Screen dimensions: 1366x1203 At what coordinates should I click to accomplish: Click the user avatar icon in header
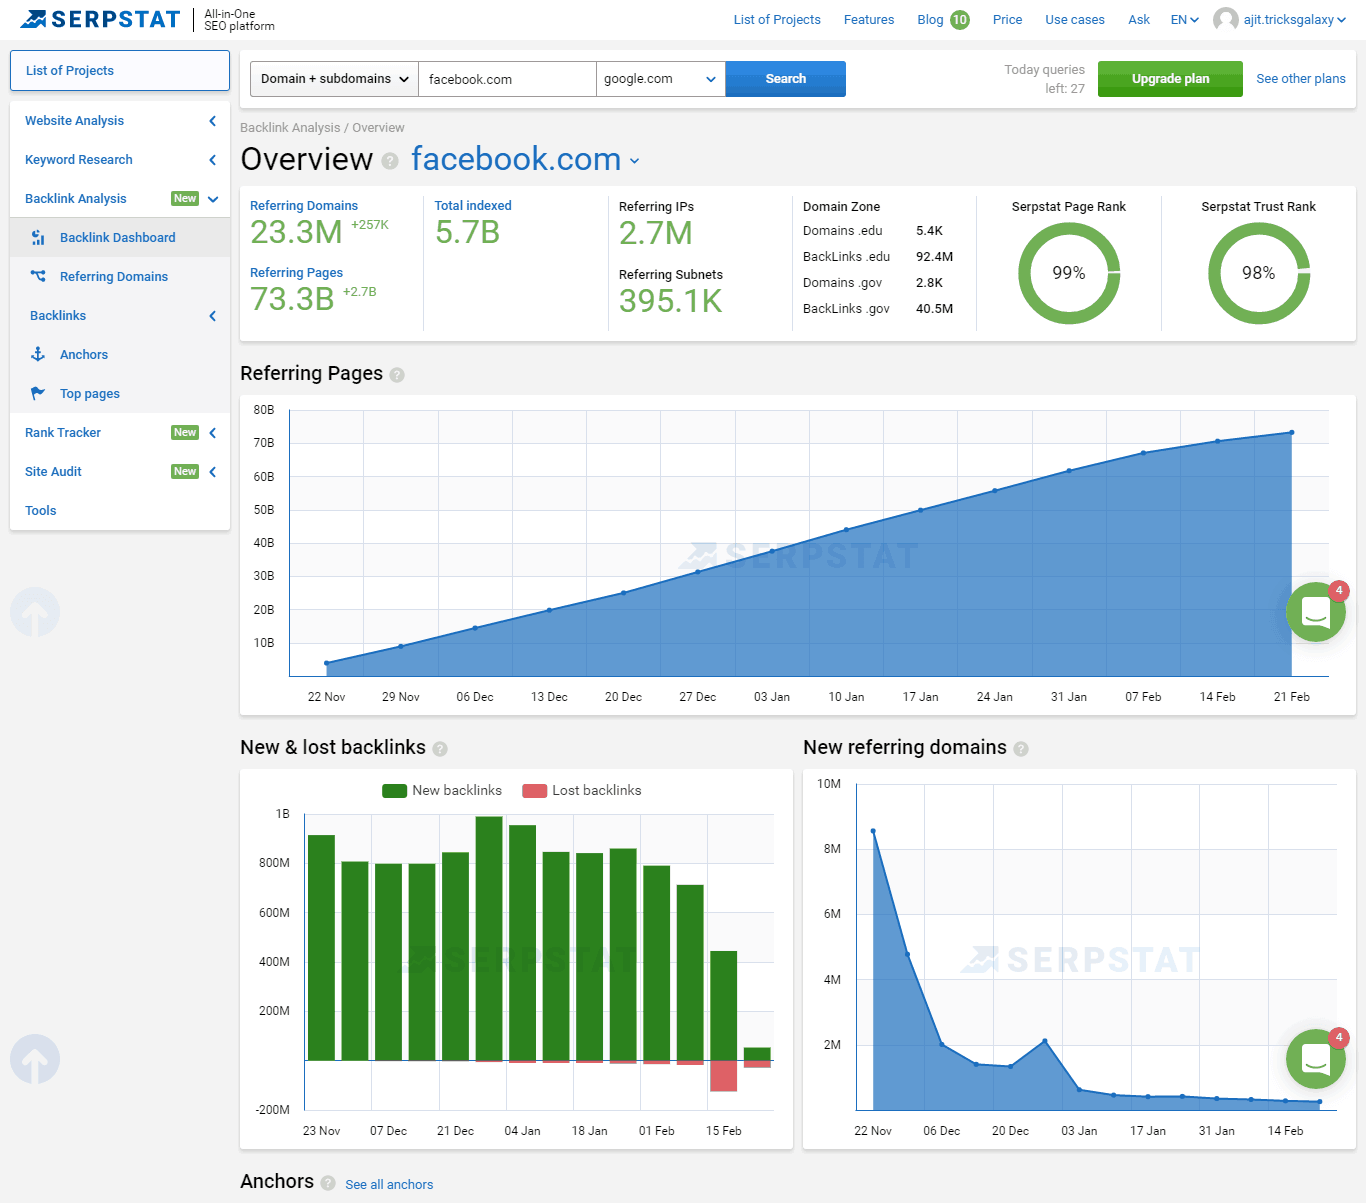(x=1225, y=20)
